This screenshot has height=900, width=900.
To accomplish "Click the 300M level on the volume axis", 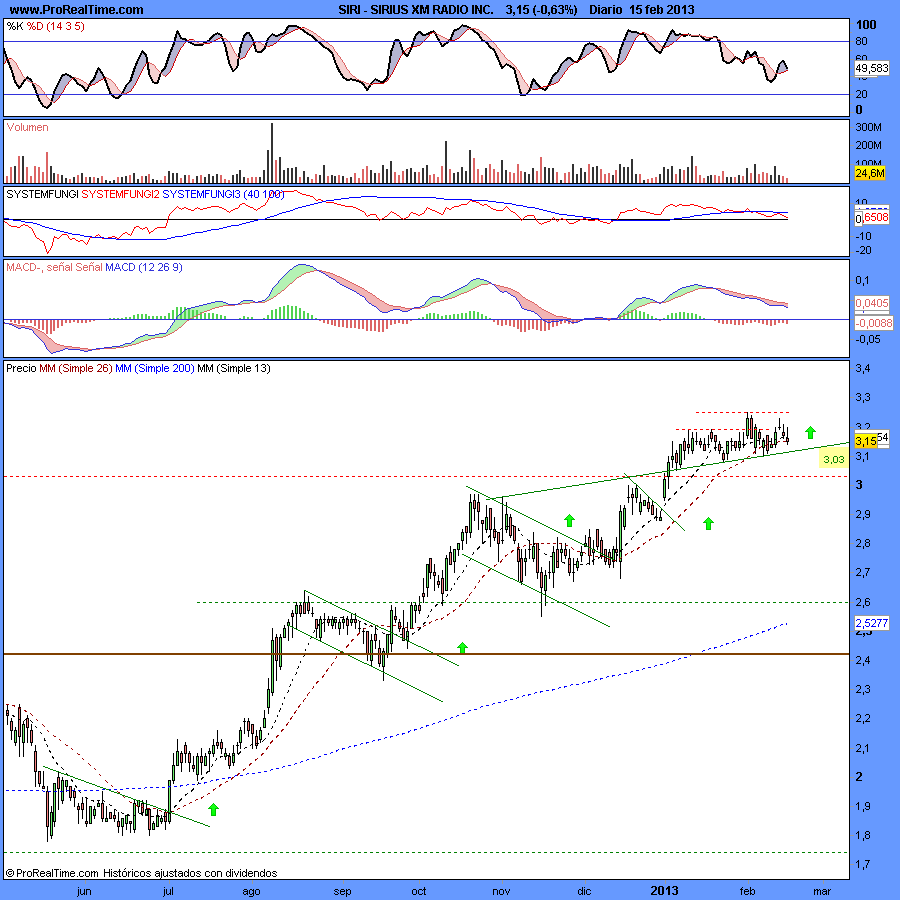I will tap(868, 127).
